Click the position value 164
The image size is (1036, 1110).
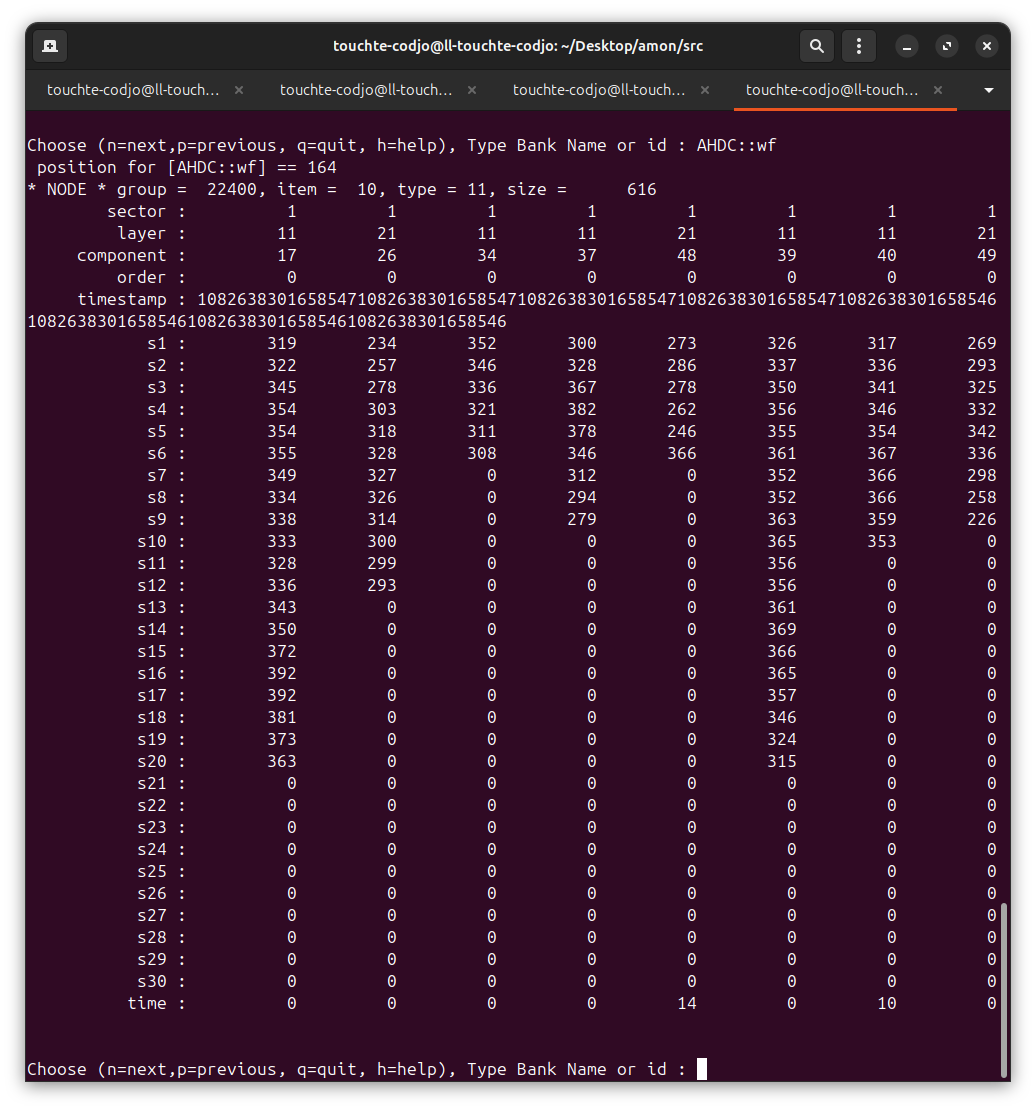pos(322,168)
